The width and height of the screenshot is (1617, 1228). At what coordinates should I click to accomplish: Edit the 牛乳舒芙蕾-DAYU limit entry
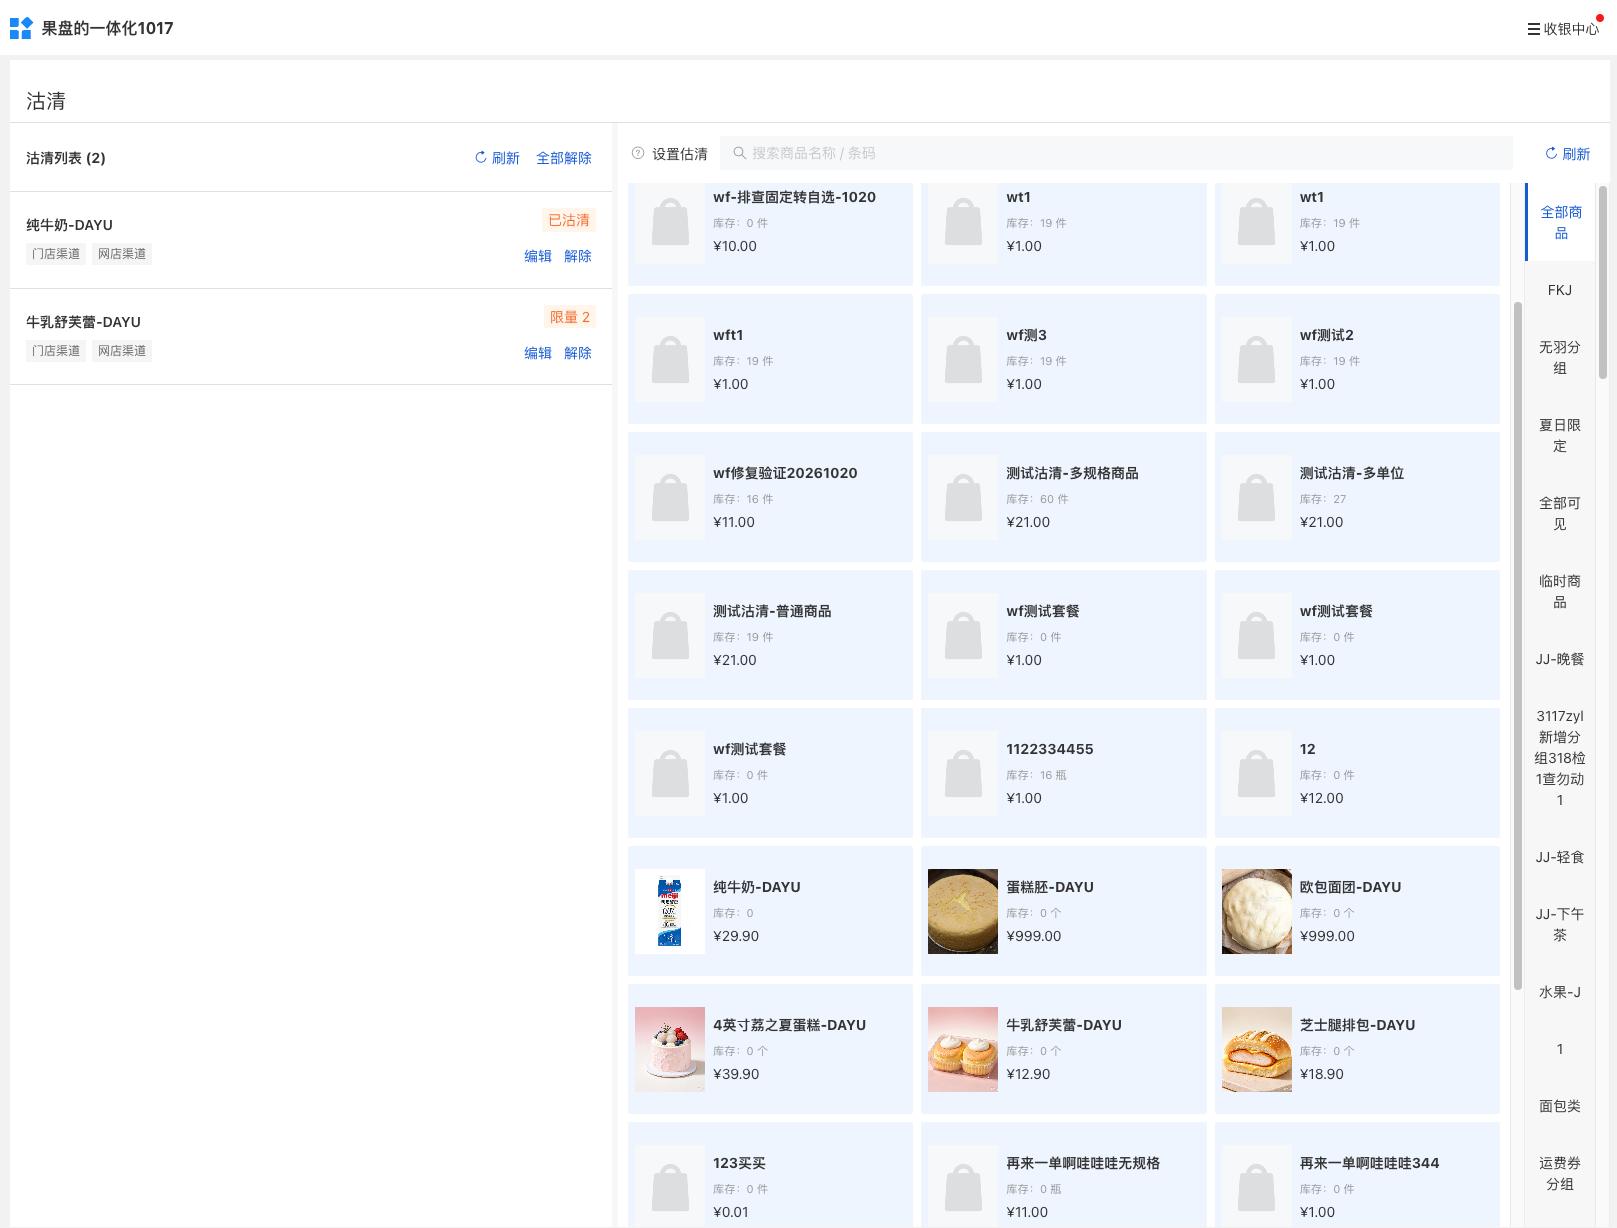coord(538,352)
